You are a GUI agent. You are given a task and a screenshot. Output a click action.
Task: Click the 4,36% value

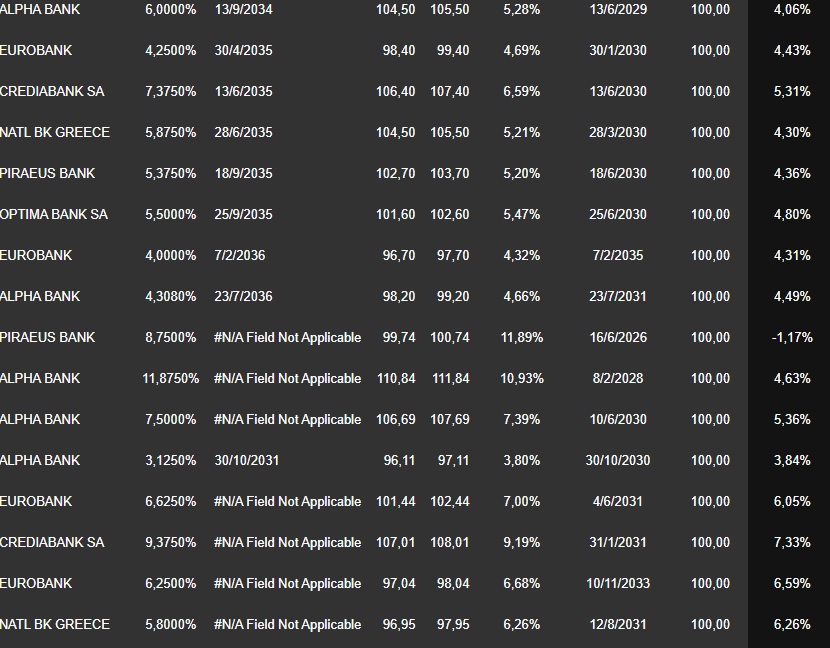click(792, 174)
